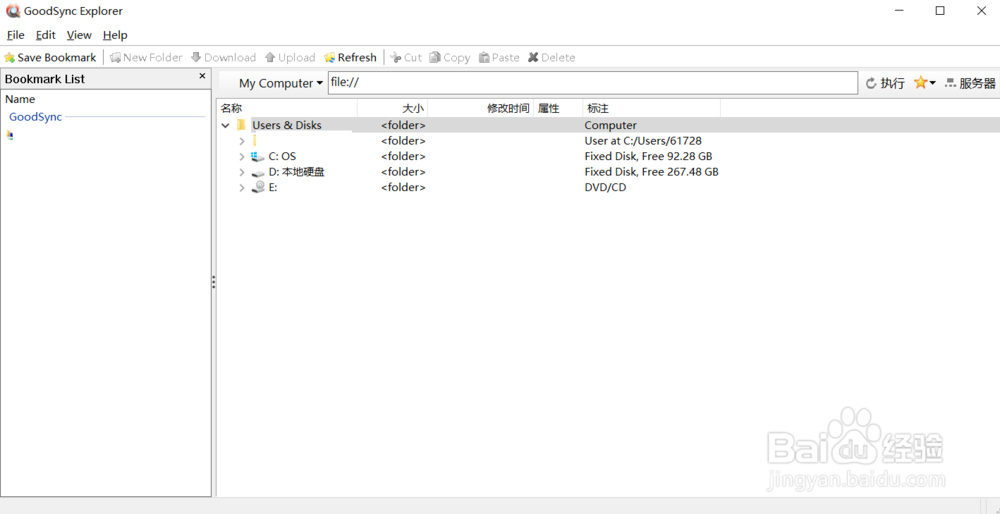Click the 'DVD/CD' note text
The image size is (1000, 514).
coord(605,187)
